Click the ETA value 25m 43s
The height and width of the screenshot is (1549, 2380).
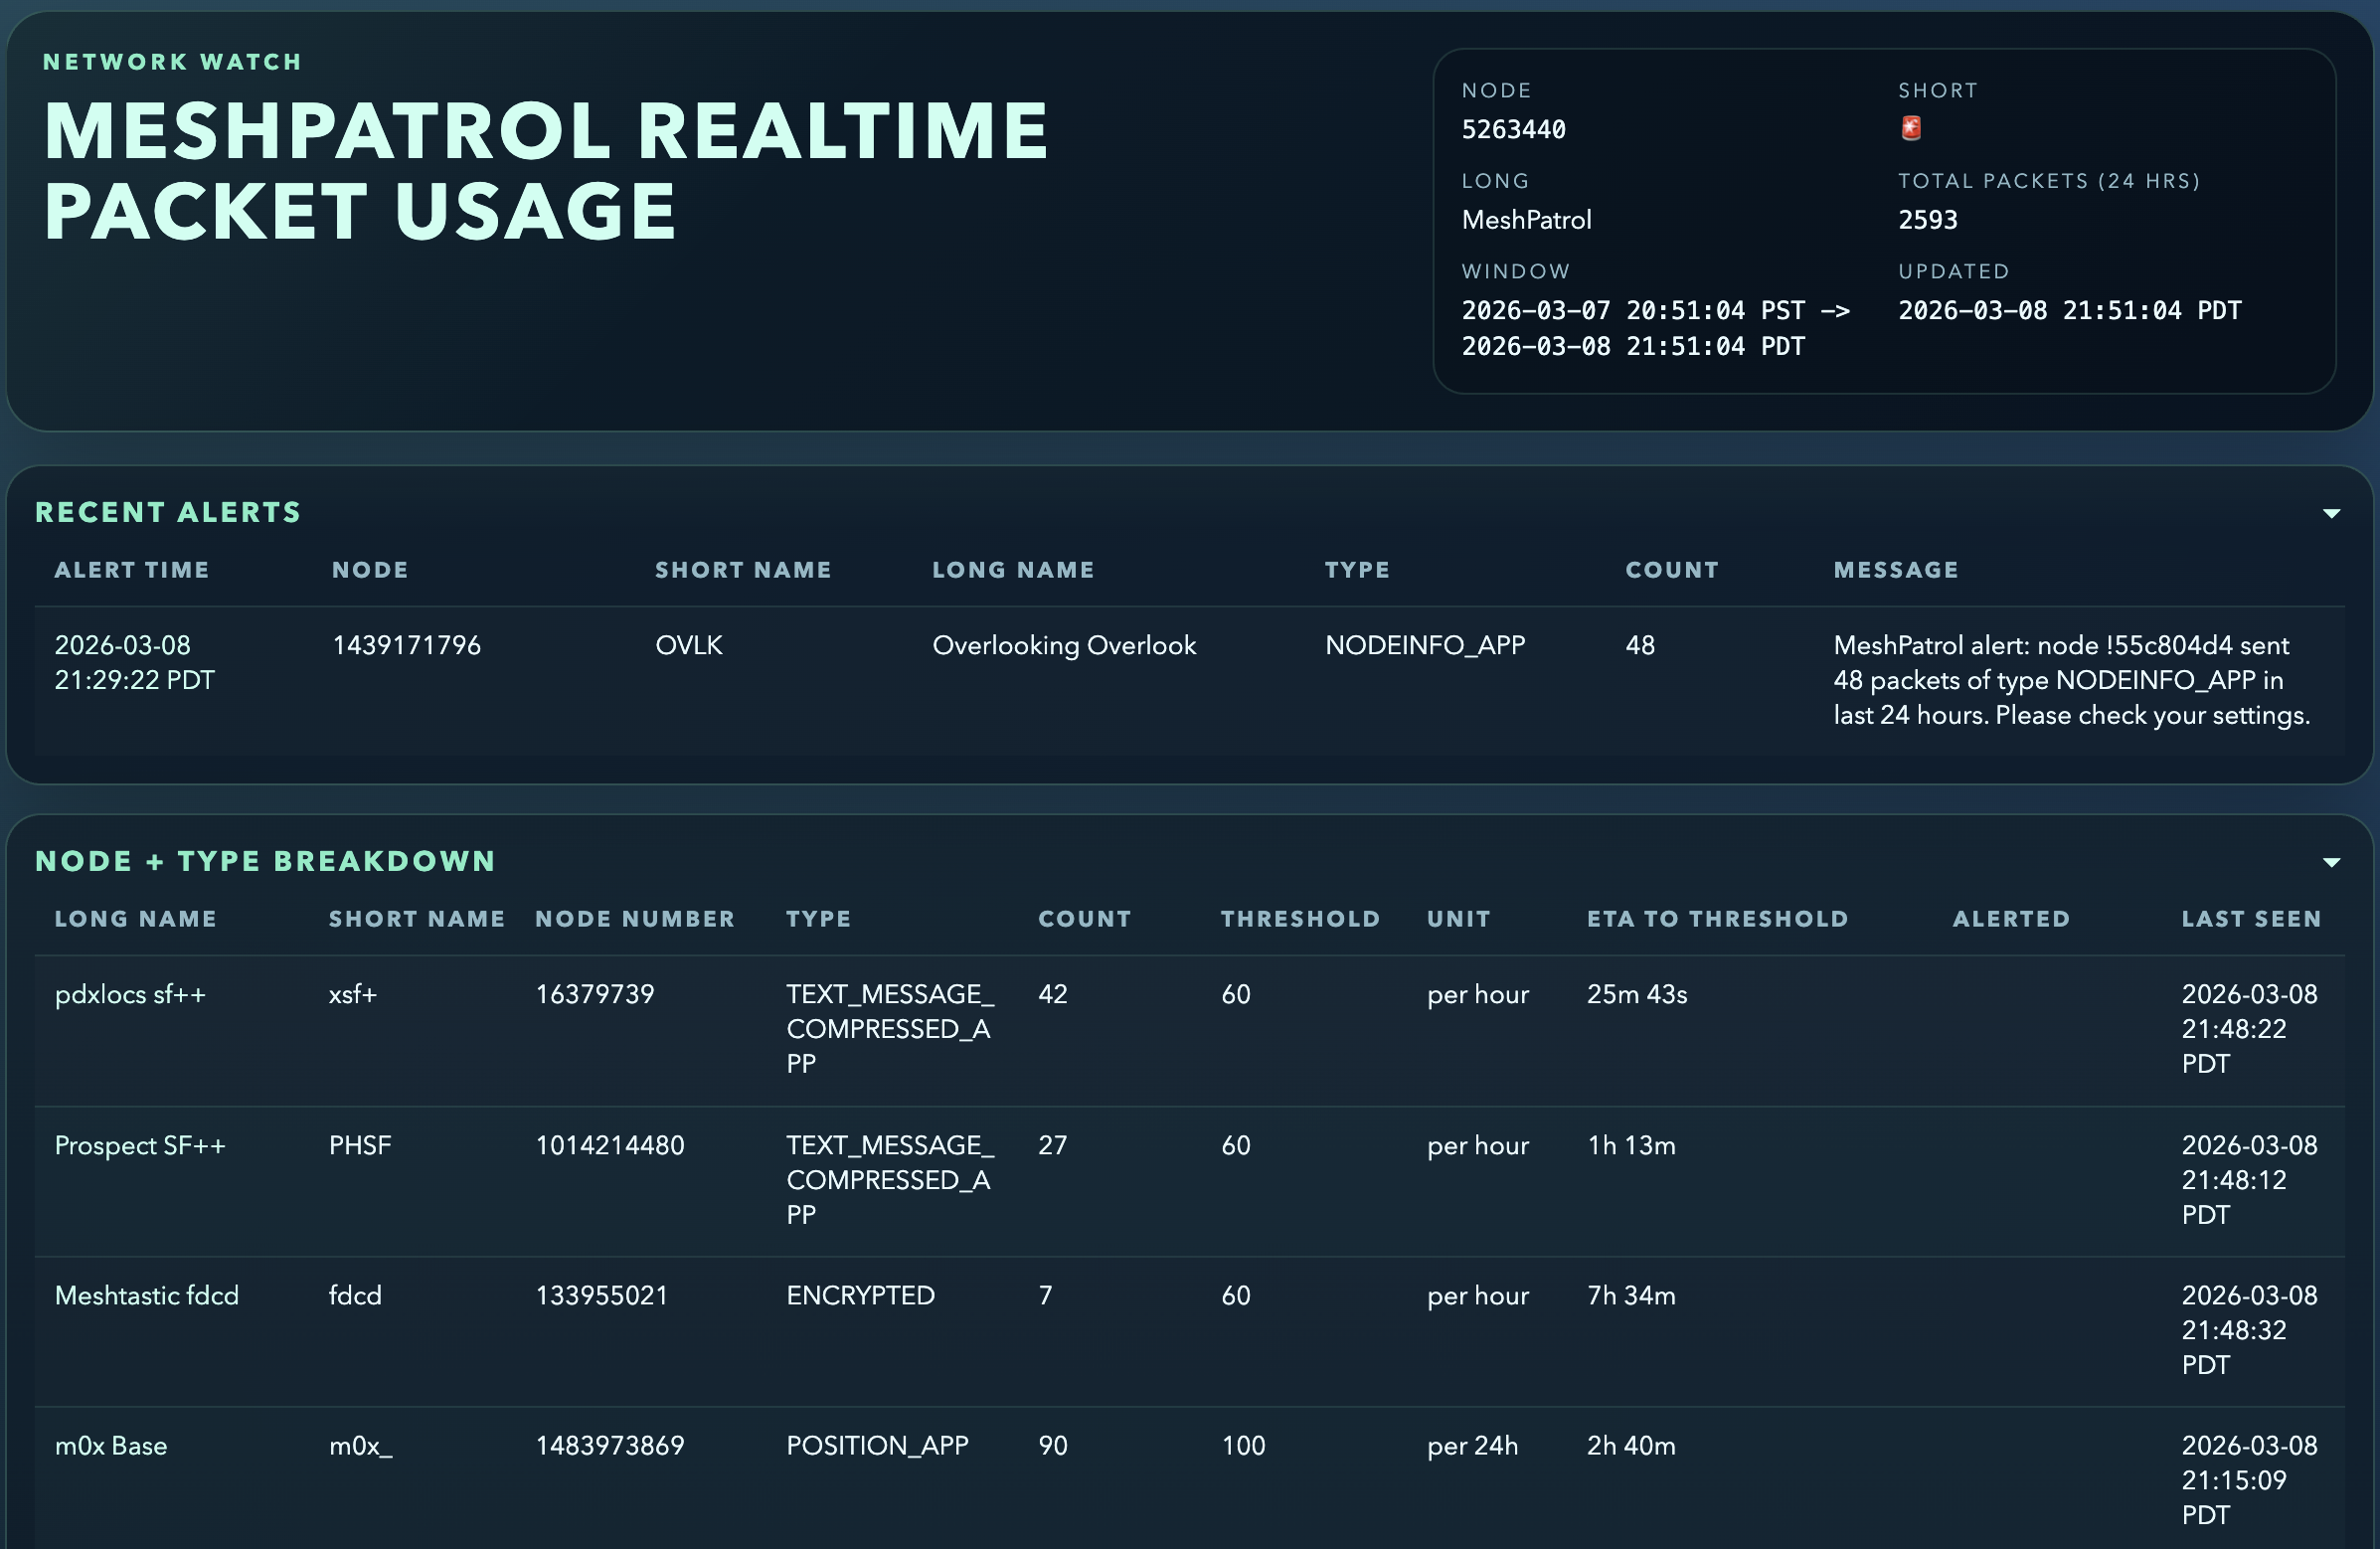click(x=1637, y=994)
